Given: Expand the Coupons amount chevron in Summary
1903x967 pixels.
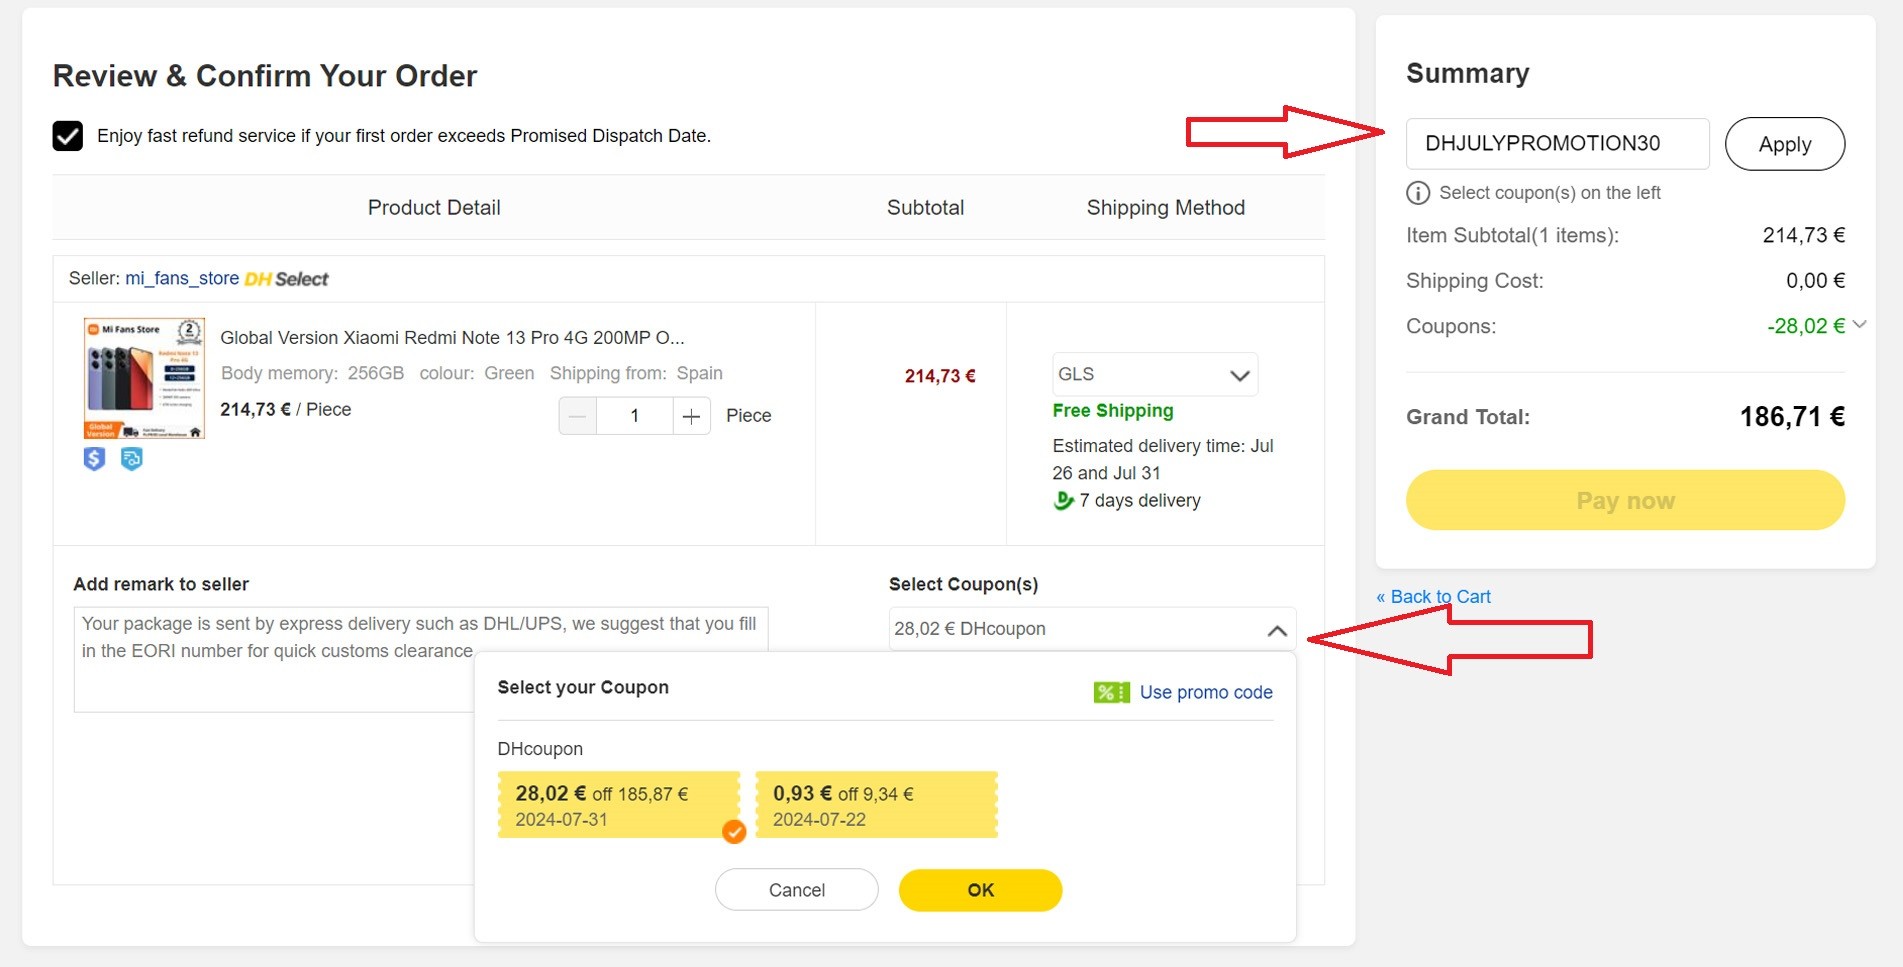Looking at the screenshot, I should pyautogui.click(x=1859, y=325).
